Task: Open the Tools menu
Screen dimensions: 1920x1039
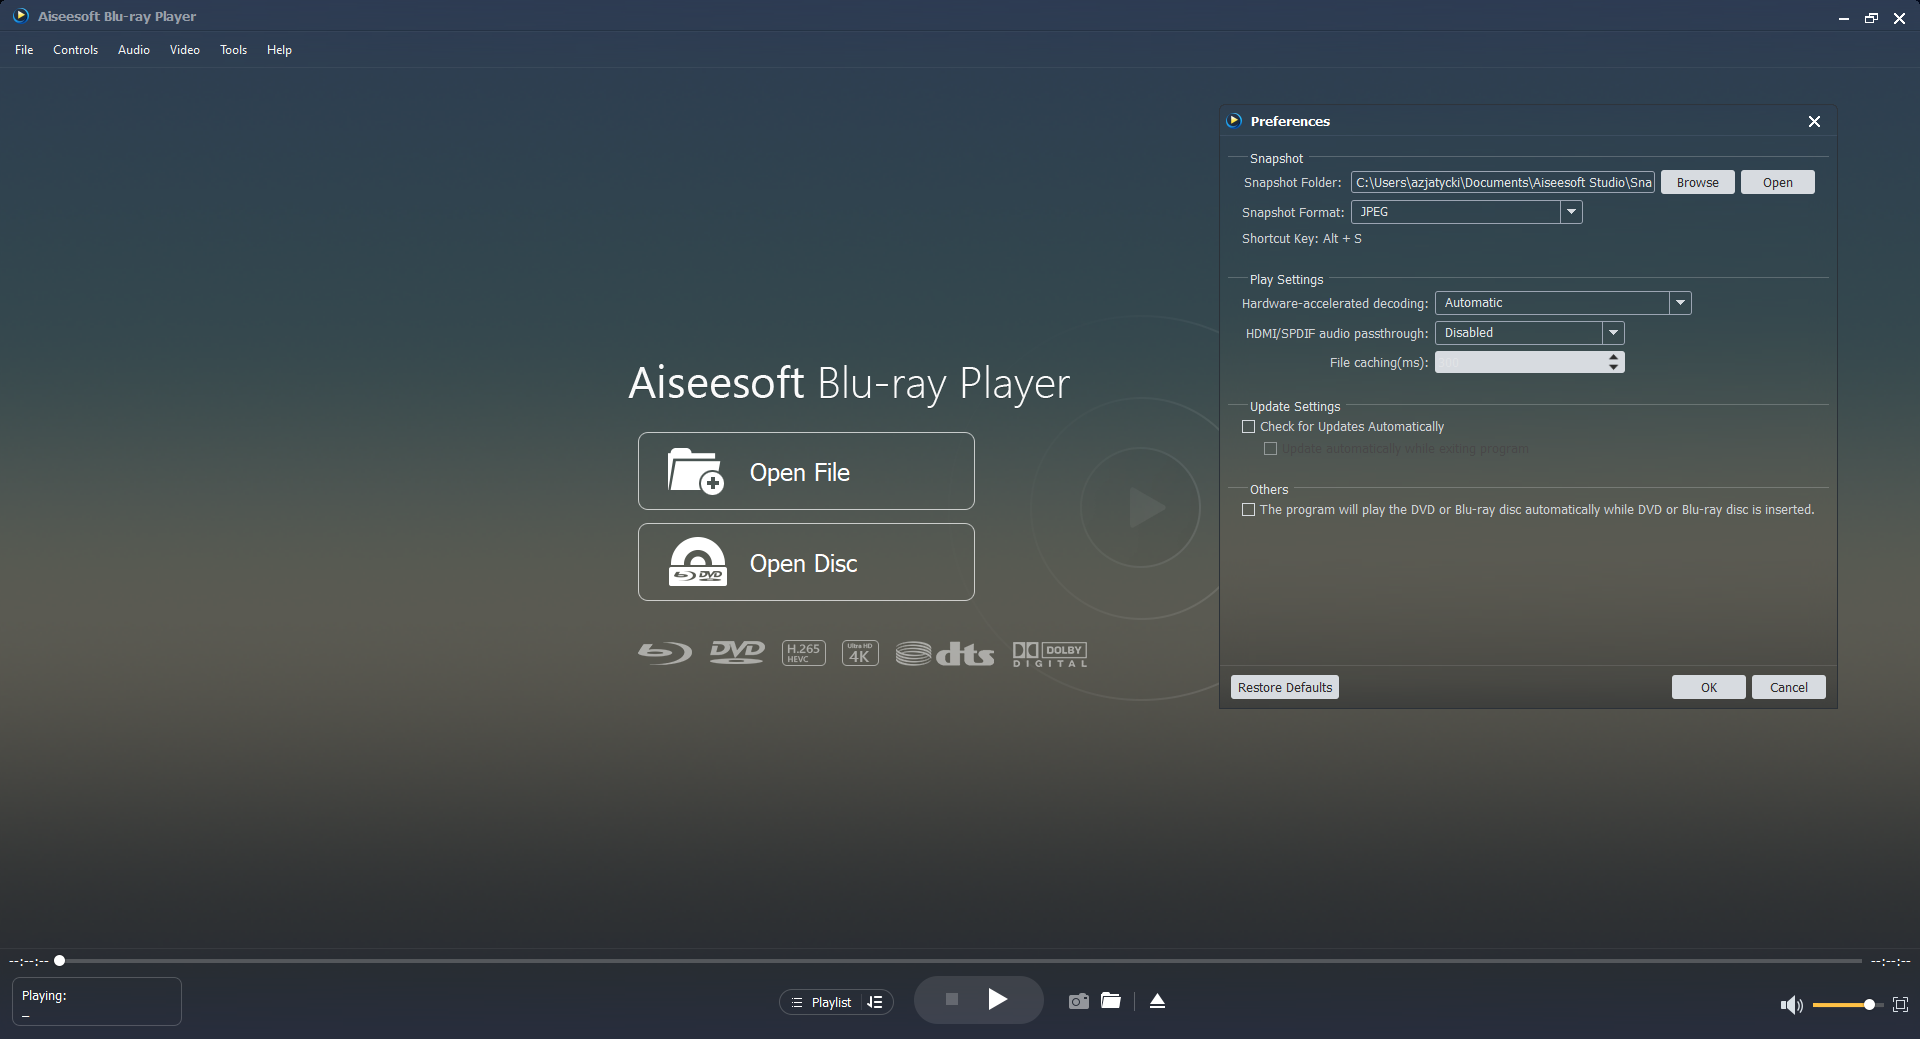Action: coord(233,50)
